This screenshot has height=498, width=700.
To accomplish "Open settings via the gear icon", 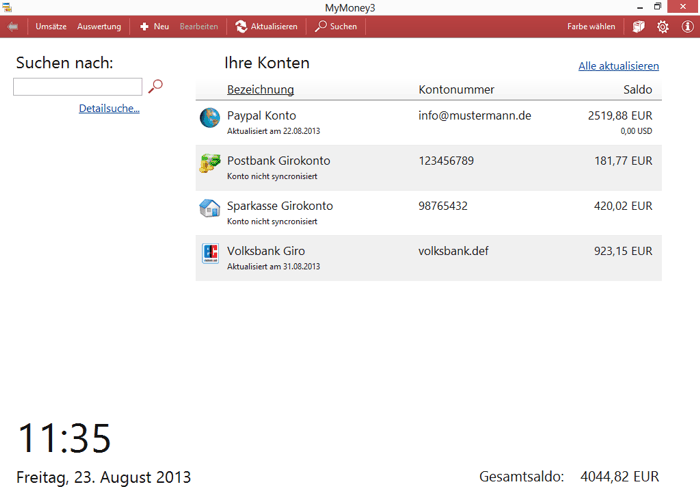I will 663,26.
